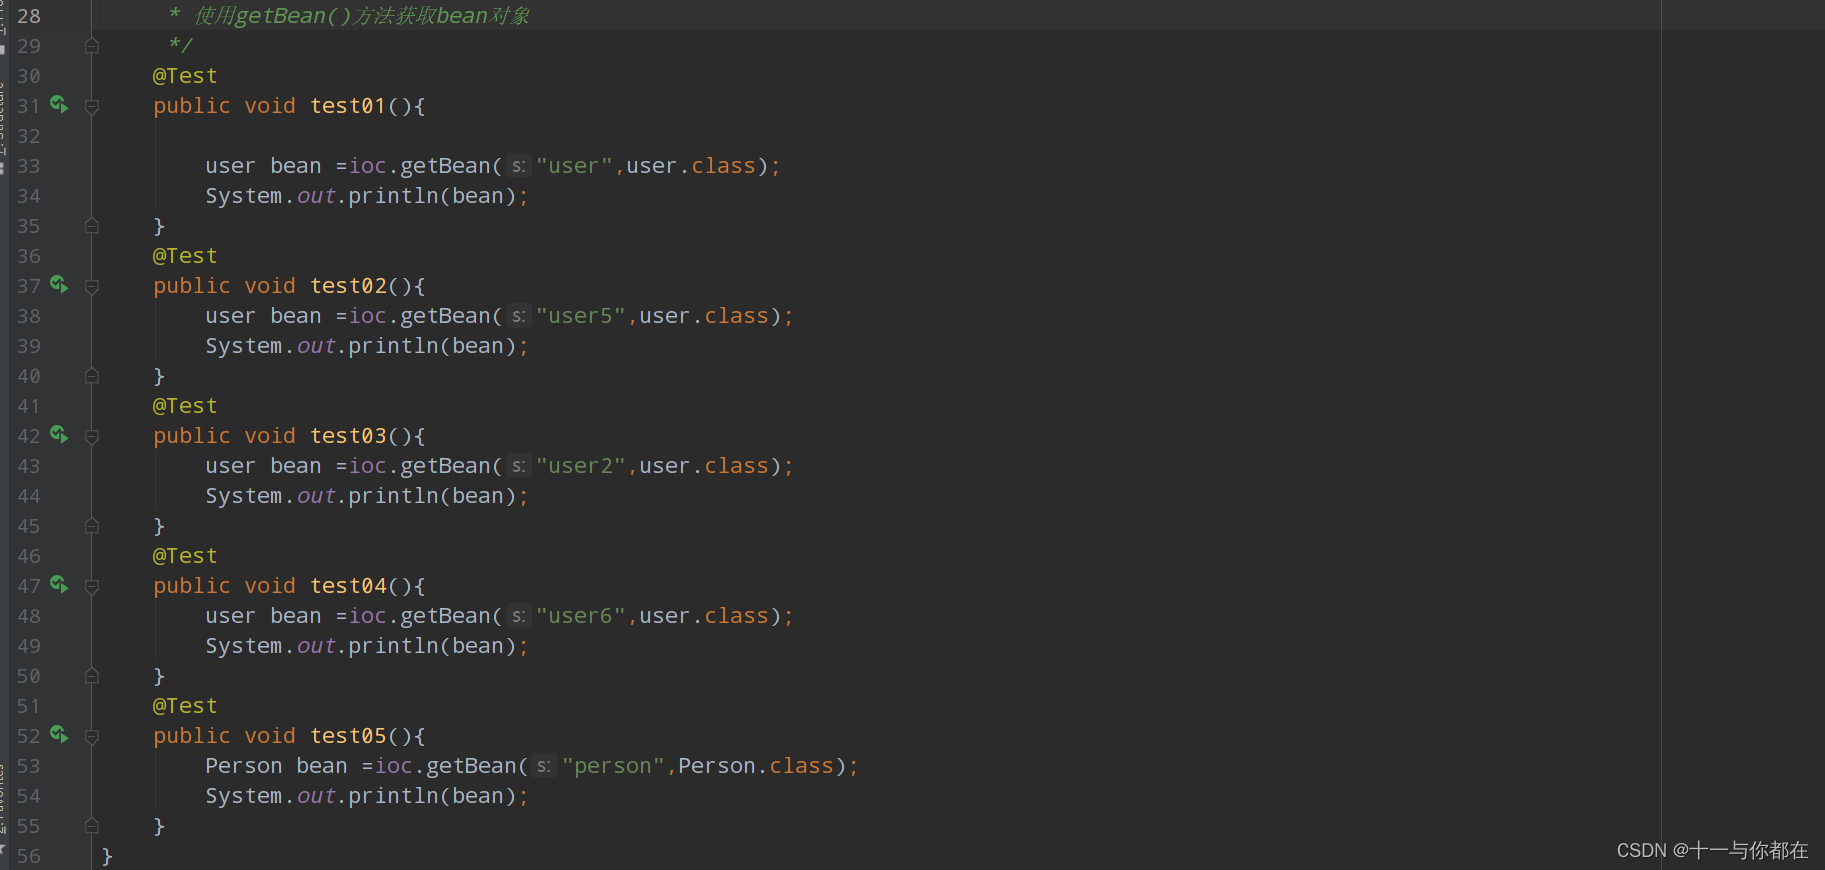Collapse the comment fold marker on line 29
Viewport: 1825px width, 870px height.
point(92,46)
